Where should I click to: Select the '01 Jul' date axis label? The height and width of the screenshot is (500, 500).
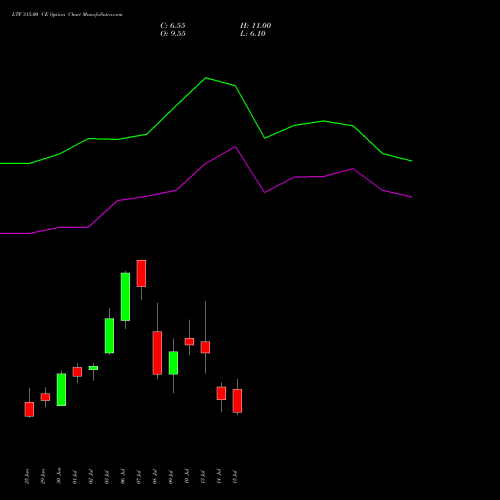point(75,476)
